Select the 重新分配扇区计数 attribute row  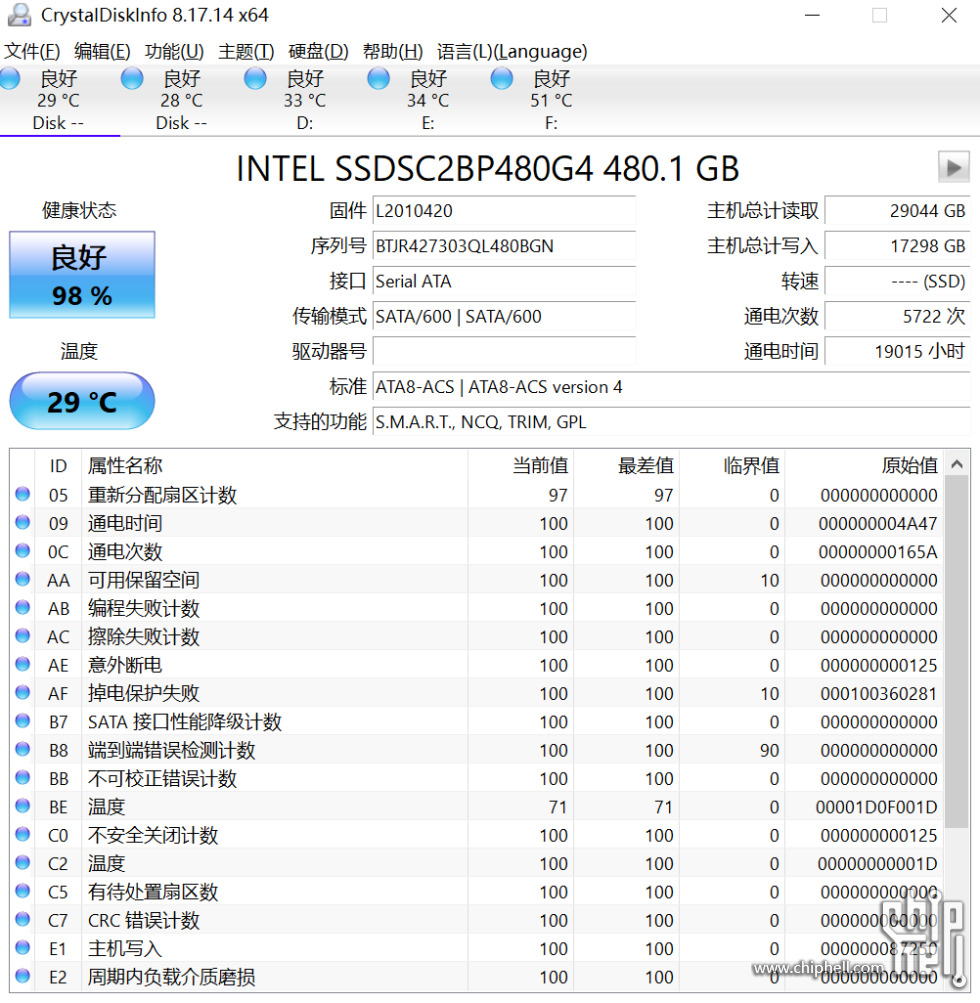pos(477,494)
